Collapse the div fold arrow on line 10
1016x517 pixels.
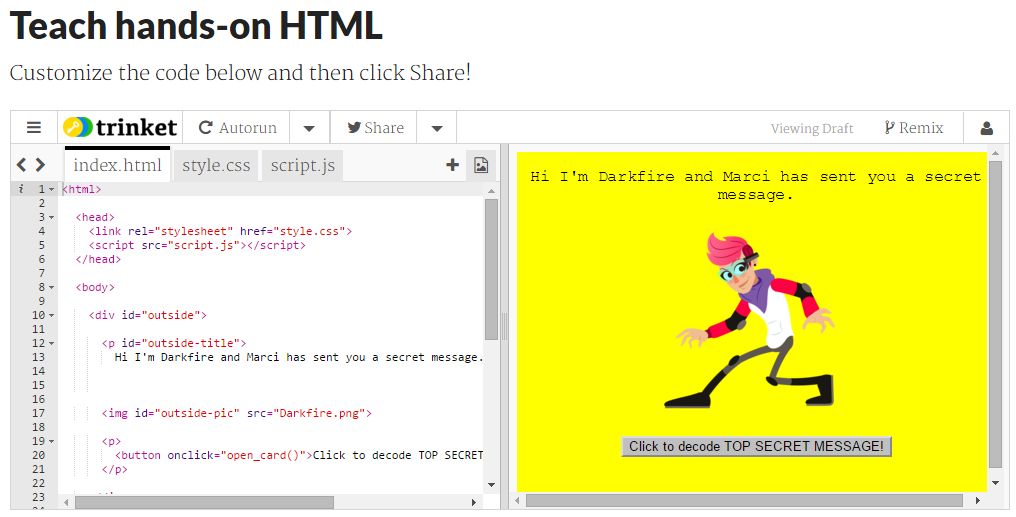[x=52, y=315]
